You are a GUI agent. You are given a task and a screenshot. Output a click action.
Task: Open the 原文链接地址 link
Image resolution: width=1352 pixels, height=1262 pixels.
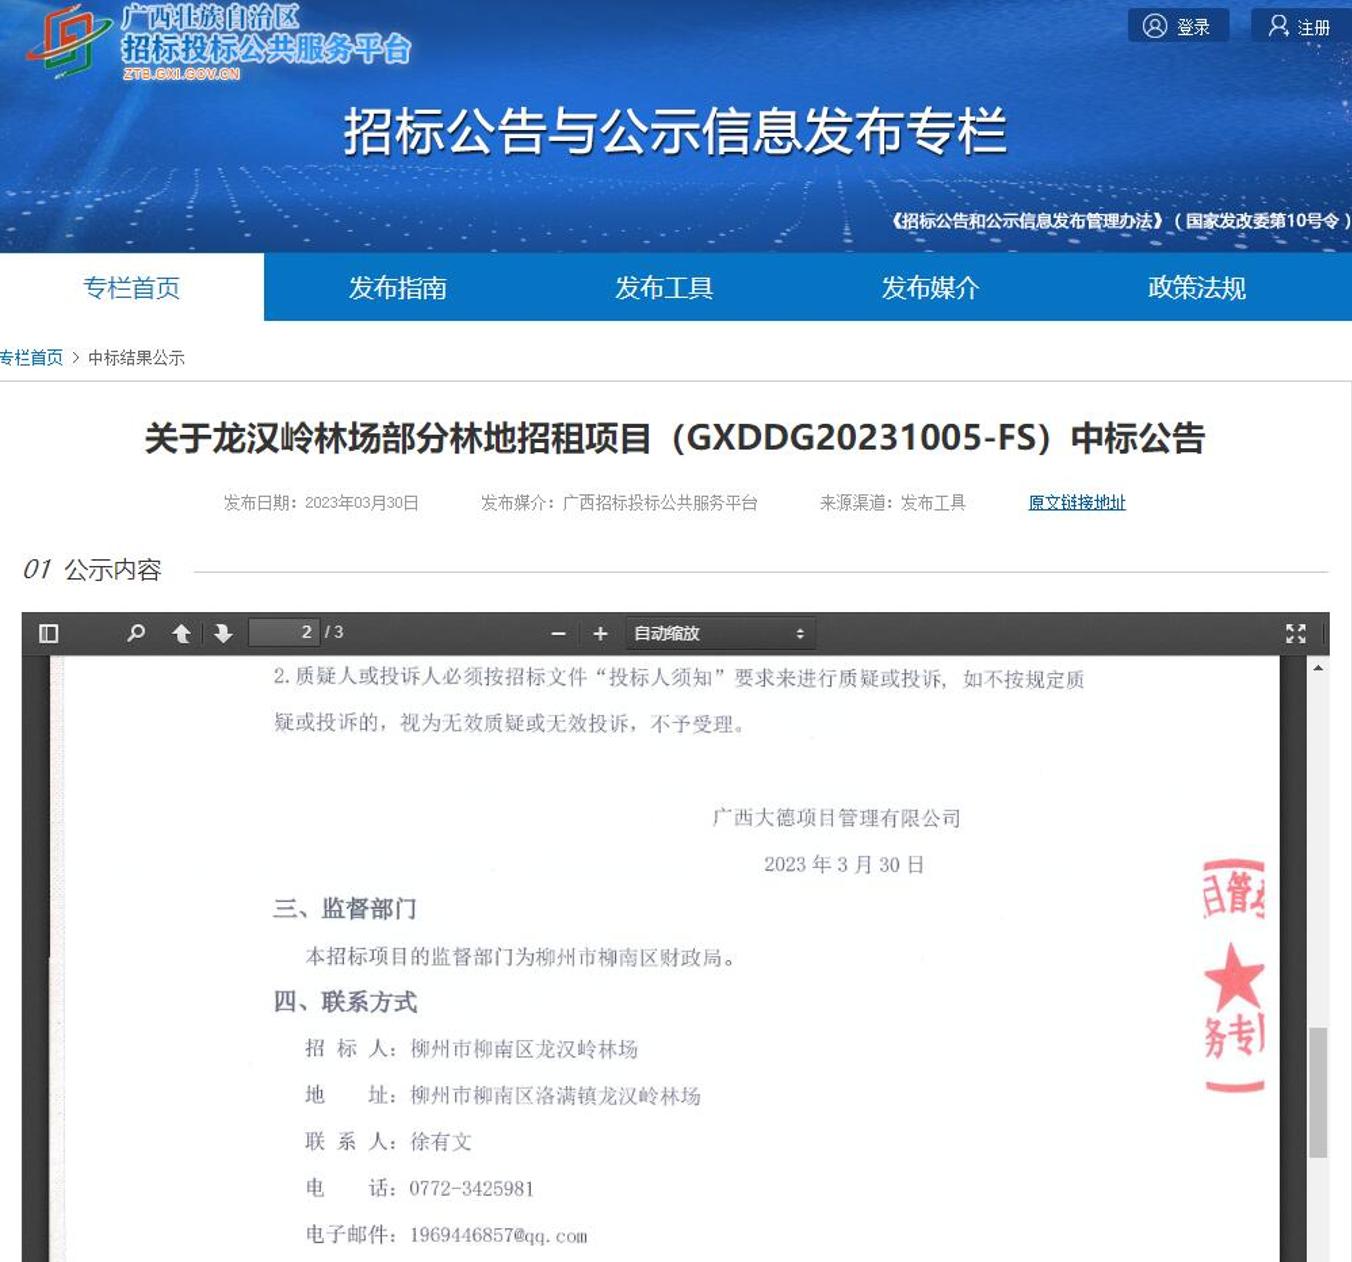coord(1076,503)
